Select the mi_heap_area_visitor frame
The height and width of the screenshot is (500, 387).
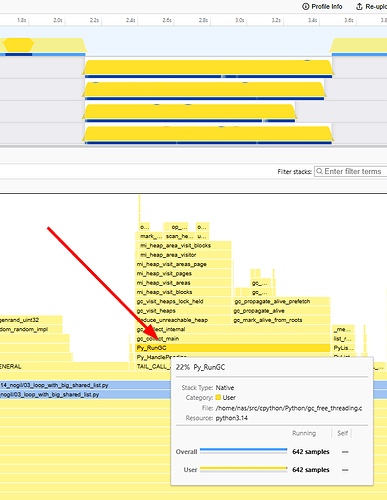click(x=185, y=254)
